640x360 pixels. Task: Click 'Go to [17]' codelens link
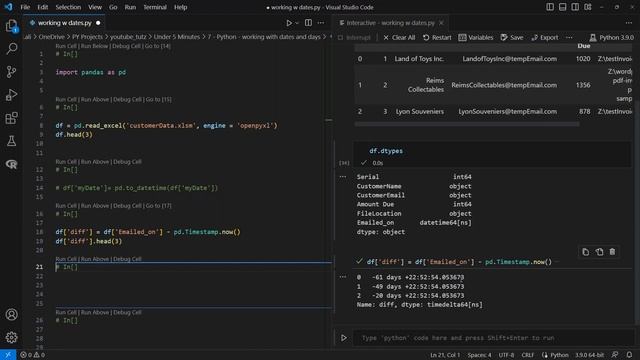[x=158, y=206]
